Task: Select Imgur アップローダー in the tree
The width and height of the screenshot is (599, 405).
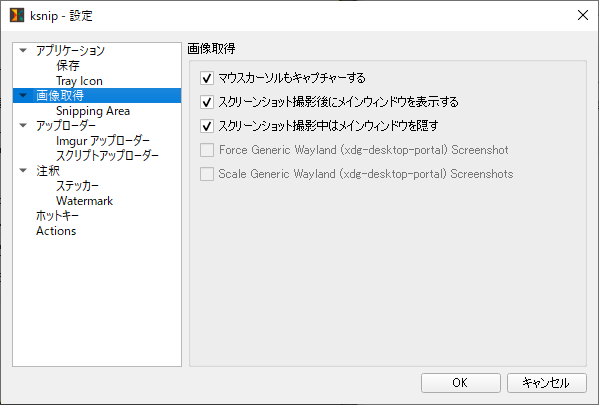Action: pos(103,141)
